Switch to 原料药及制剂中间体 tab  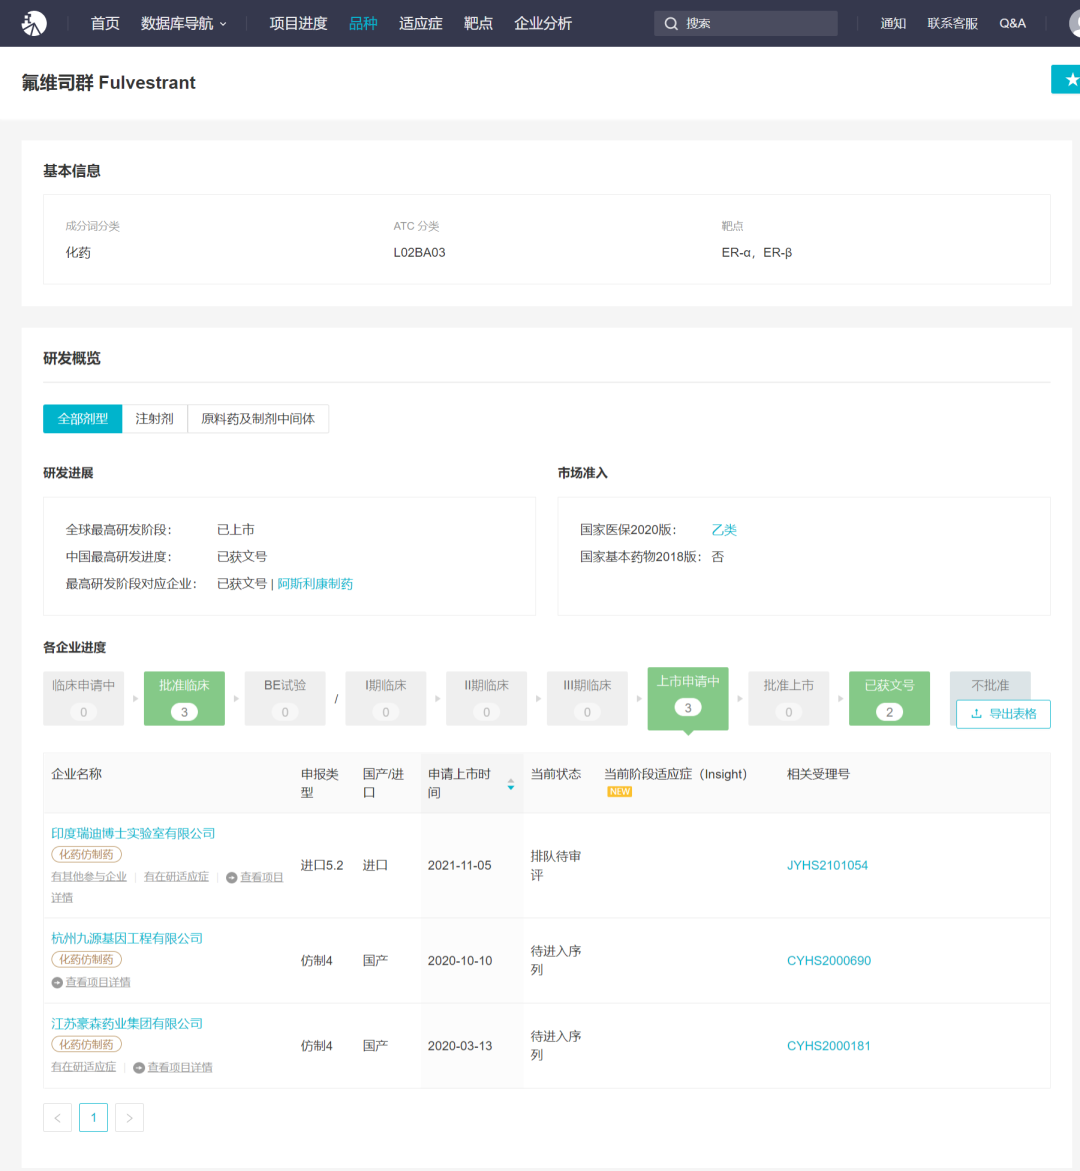(x=258, y=418)
